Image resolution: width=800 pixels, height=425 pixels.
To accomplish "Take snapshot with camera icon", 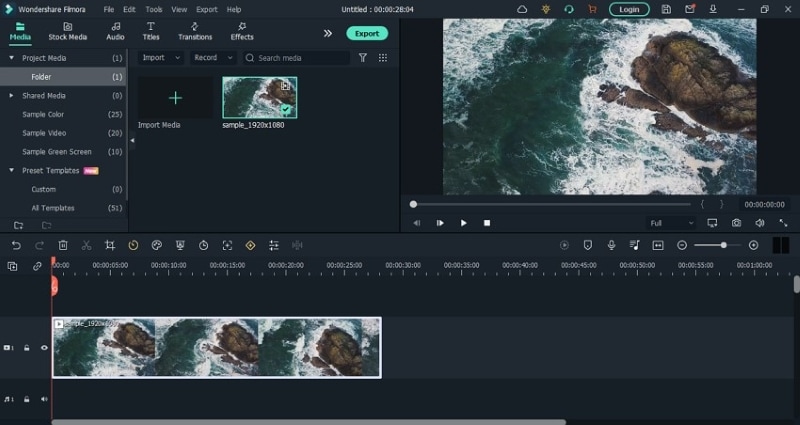I will point(736,223).
